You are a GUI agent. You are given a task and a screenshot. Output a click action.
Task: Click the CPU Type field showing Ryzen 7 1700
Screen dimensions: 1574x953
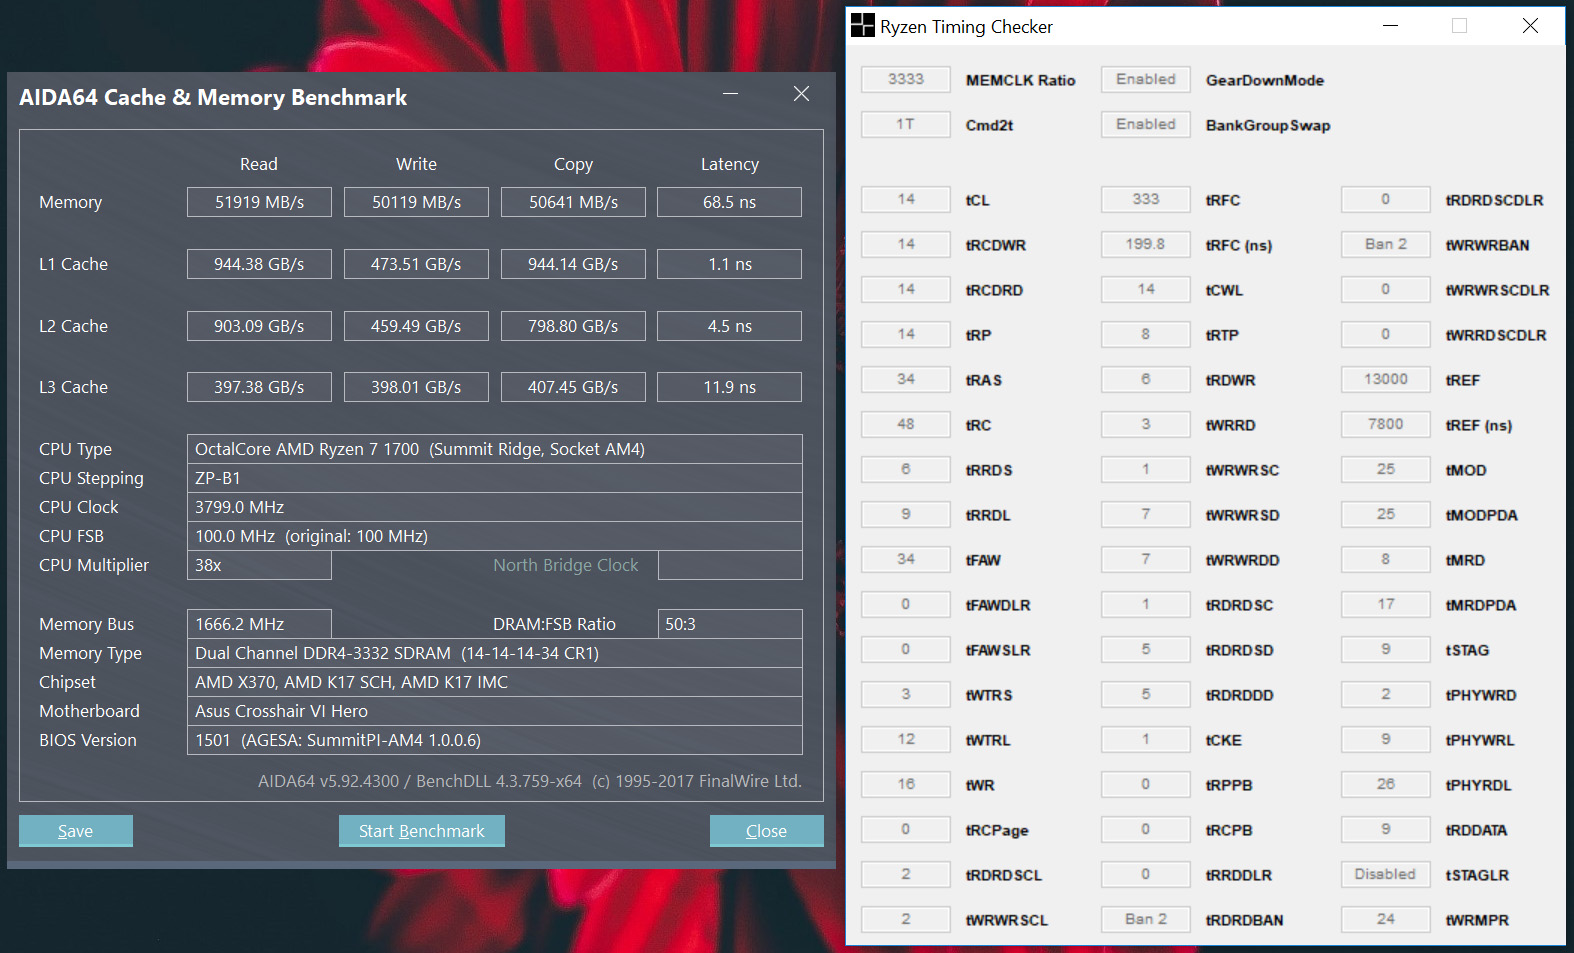[x=495, y=449]
